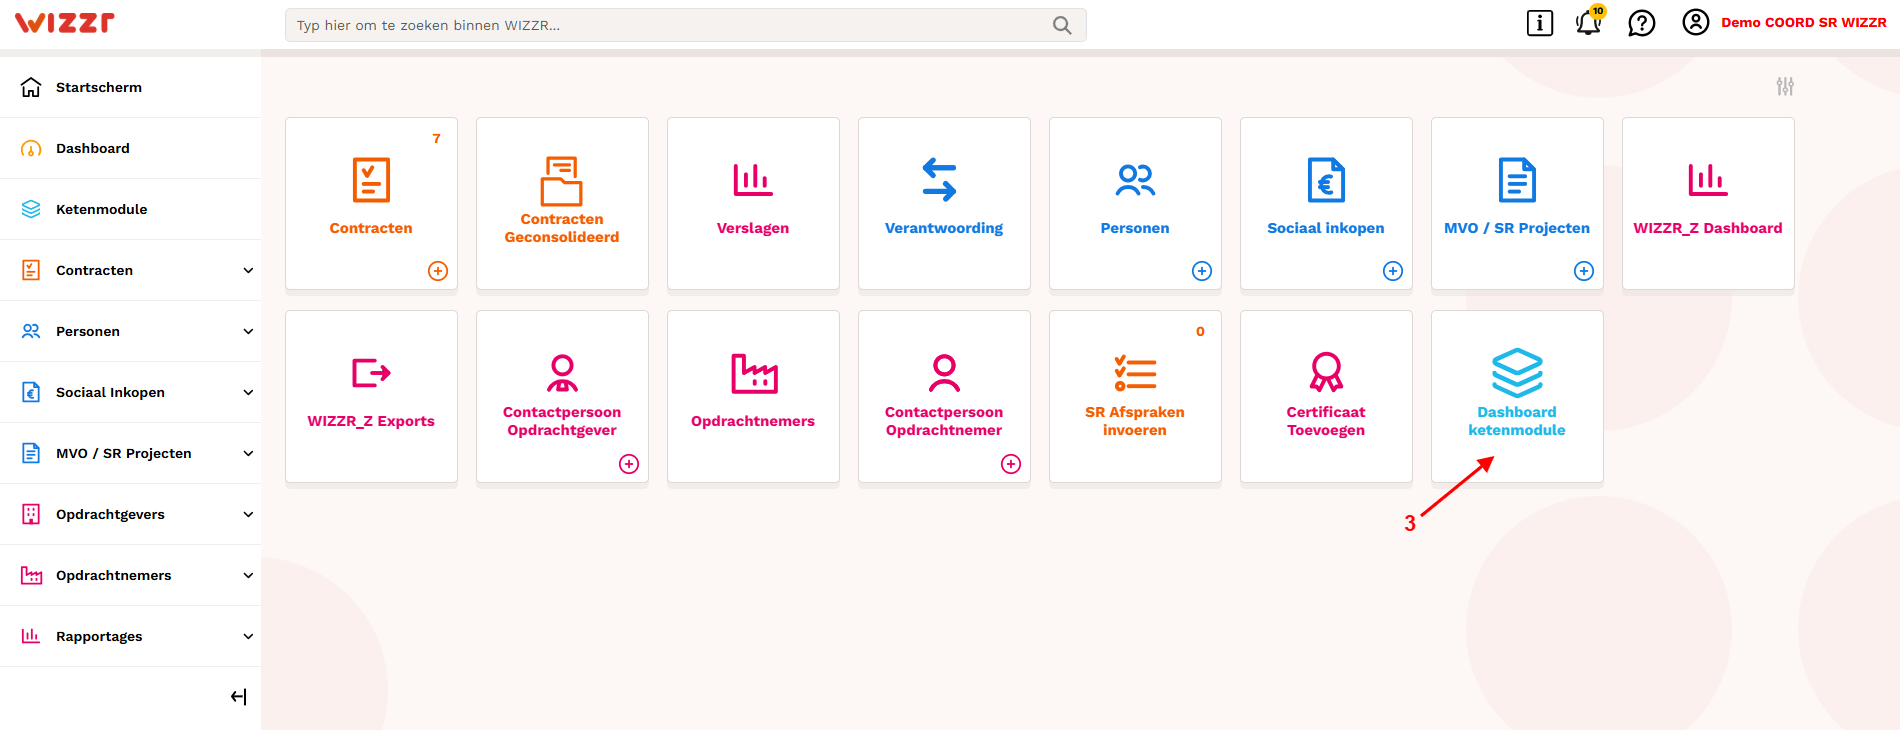Open the notifications bell
1900x730 pixels.
tap(1588, 23)
